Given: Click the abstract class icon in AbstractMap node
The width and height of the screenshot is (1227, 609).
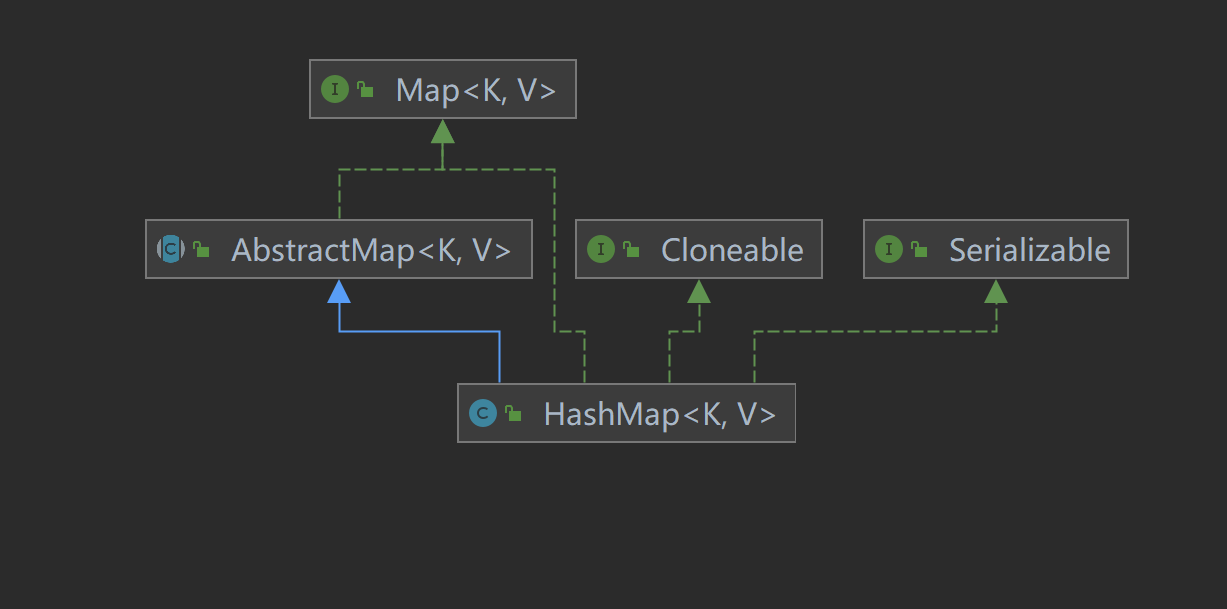Looking at the screenshot, I should [x=171, y=249].
